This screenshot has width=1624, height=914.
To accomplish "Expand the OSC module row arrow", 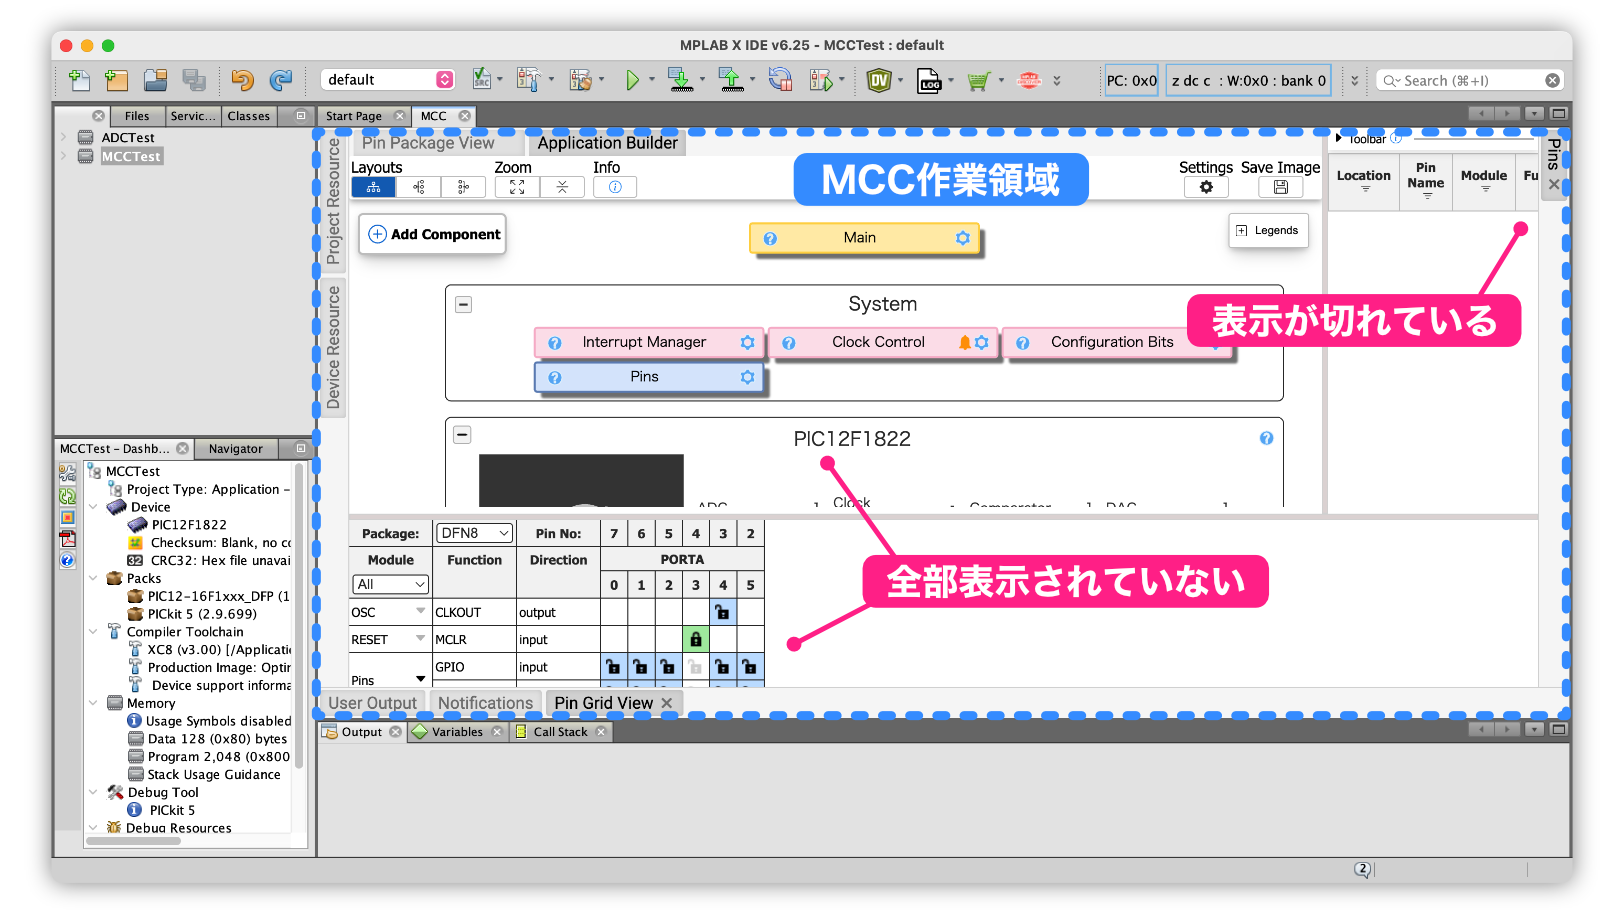I will [420, 611].
